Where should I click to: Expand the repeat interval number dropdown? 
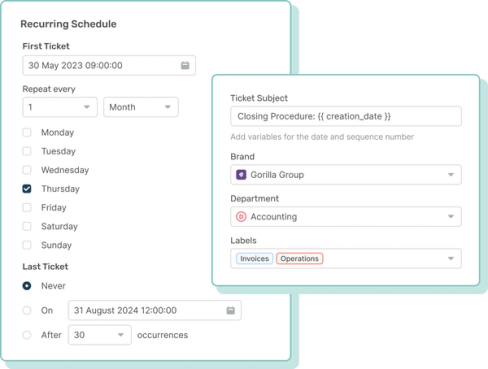coord(60,107)
